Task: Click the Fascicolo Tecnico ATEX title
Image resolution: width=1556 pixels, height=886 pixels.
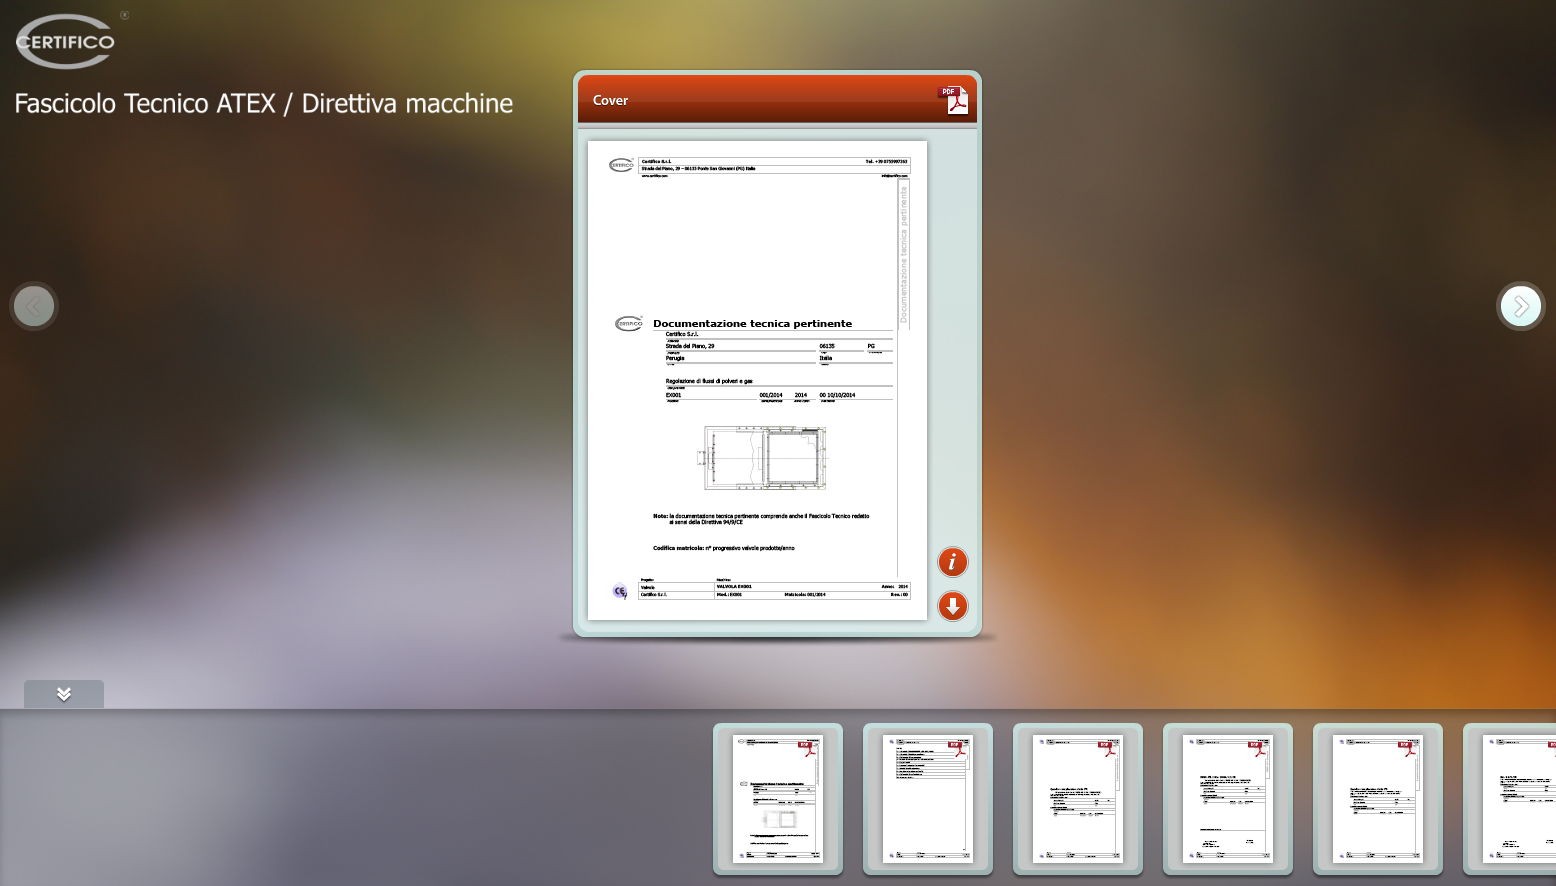Action: pyautogui.click(x=264, y=104)
